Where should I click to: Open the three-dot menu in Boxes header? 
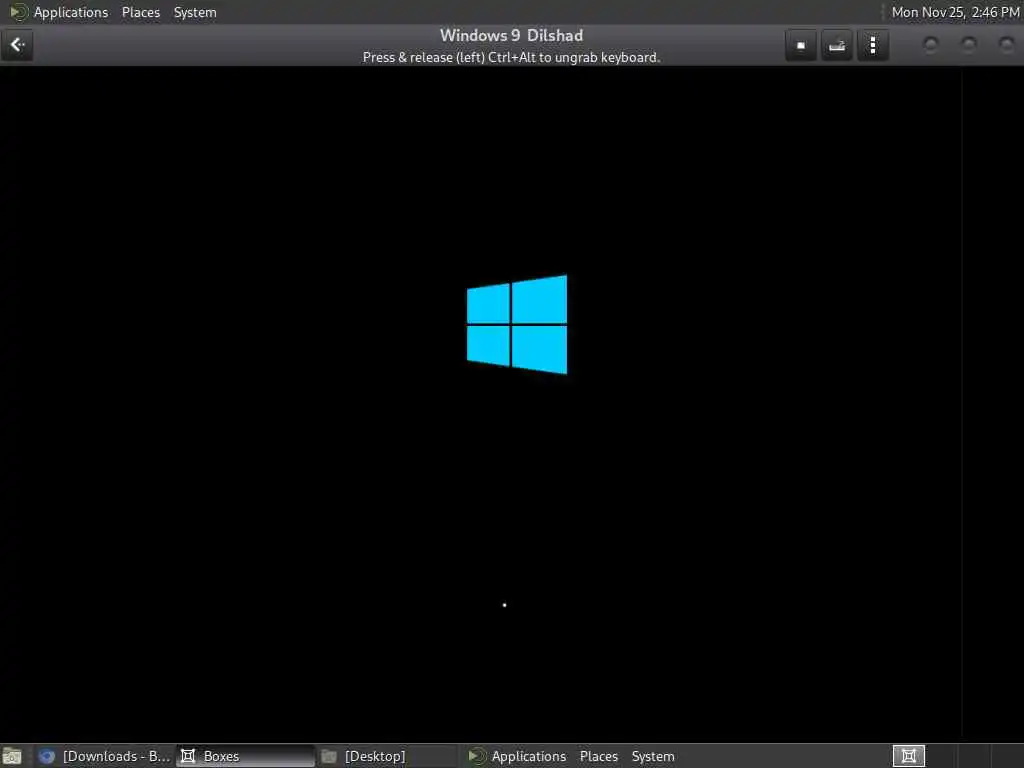(x=872, y=45)
